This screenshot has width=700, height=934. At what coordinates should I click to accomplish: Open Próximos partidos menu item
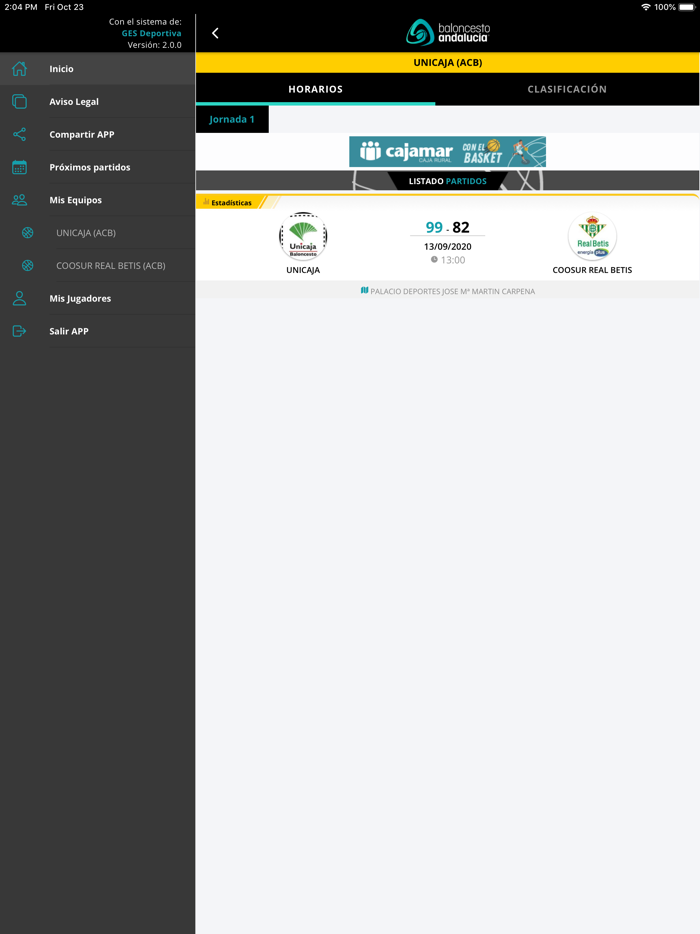[x=98, y=167]
